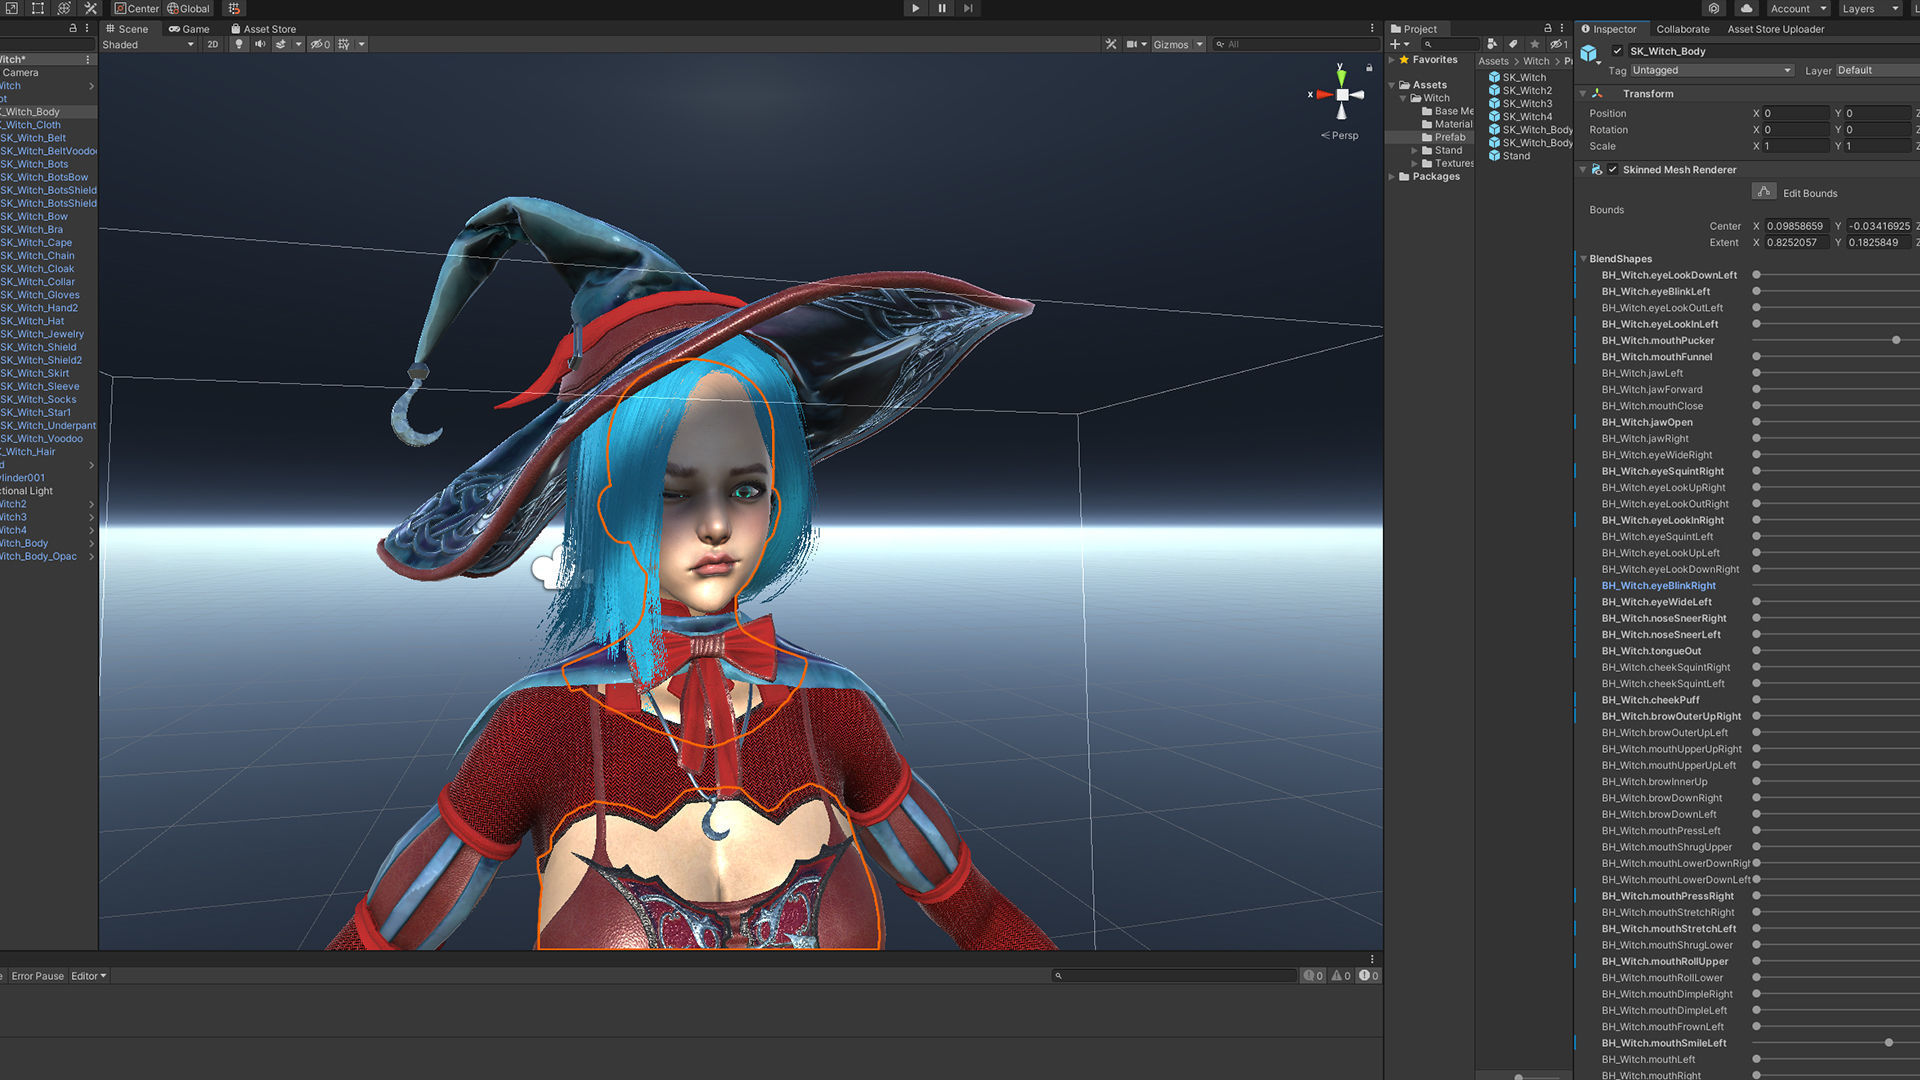Click the search by label icon in Project window
This screenshot has width=1920, height=1080.
click(x=1514, y=44)
